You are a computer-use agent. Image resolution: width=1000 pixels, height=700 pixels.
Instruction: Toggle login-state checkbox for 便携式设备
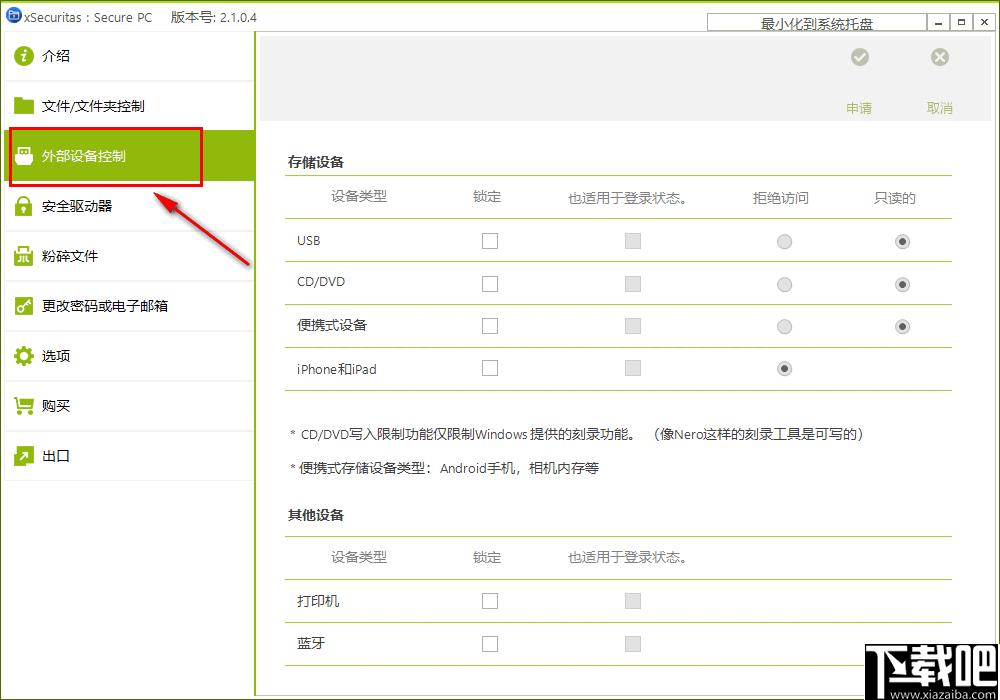coord(633,326)
